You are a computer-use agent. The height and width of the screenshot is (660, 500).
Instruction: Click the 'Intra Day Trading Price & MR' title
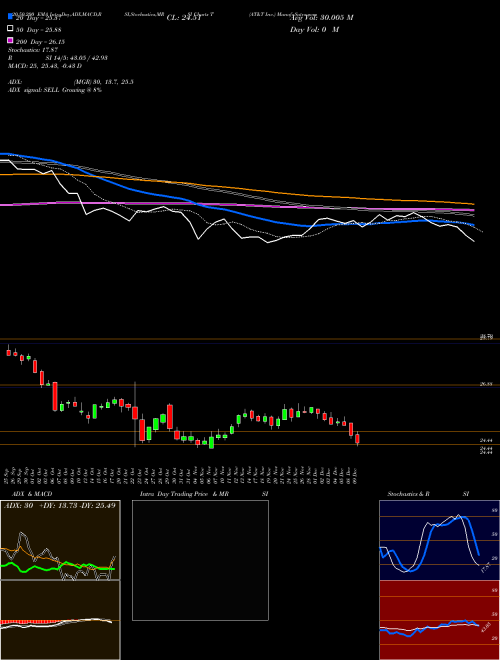pyautogui.click(x=184, y=494)
